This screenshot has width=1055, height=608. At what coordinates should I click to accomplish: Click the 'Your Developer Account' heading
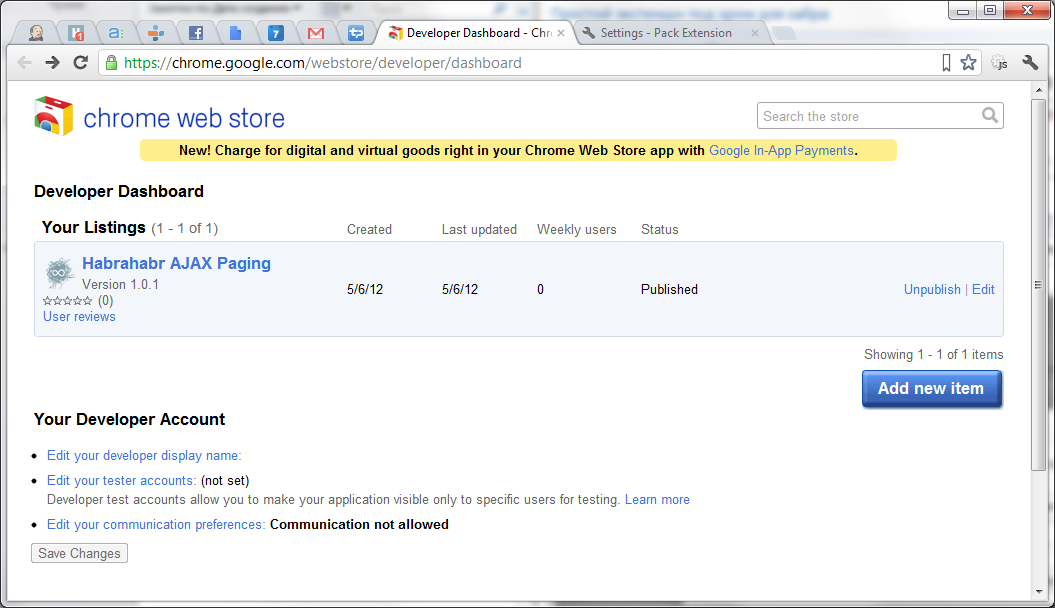point(129,419)
